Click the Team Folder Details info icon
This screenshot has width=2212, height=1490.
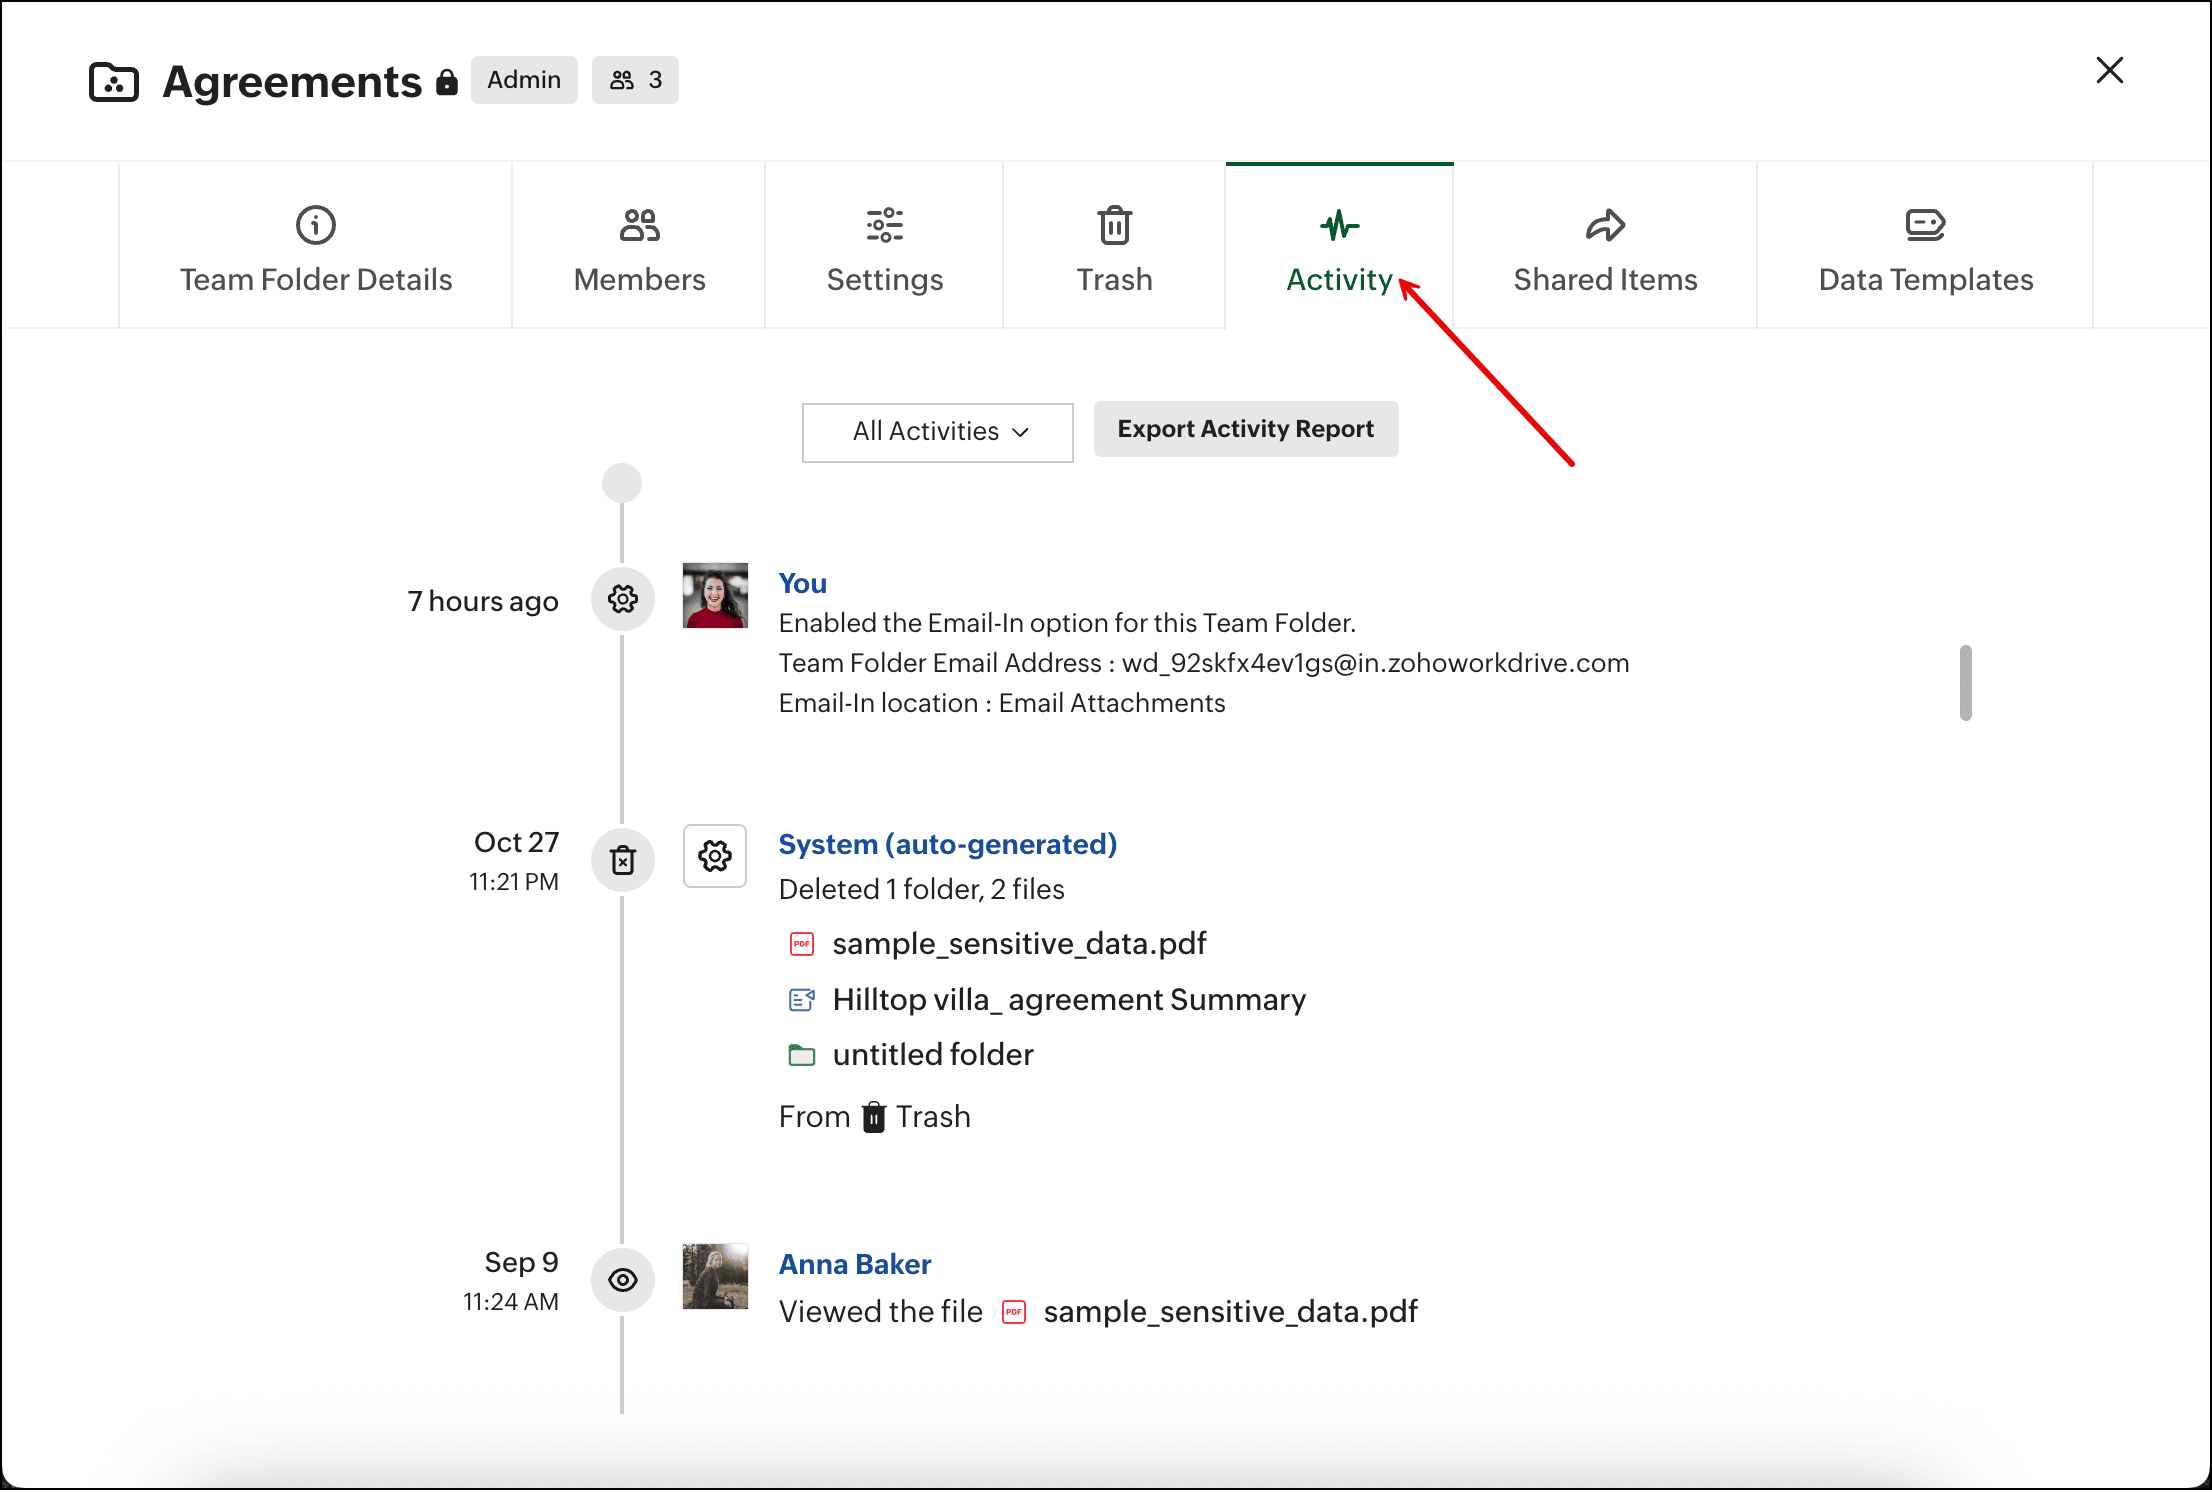coord(316,225)
